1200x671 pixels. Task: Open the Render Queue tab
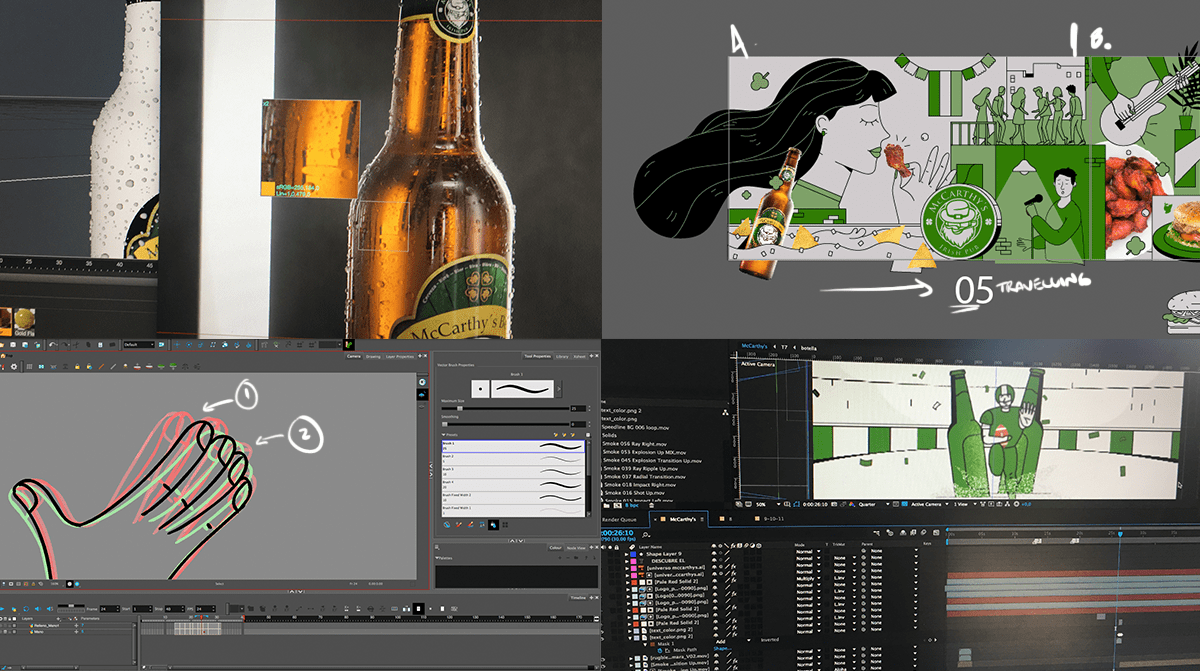tap(621, 520)
